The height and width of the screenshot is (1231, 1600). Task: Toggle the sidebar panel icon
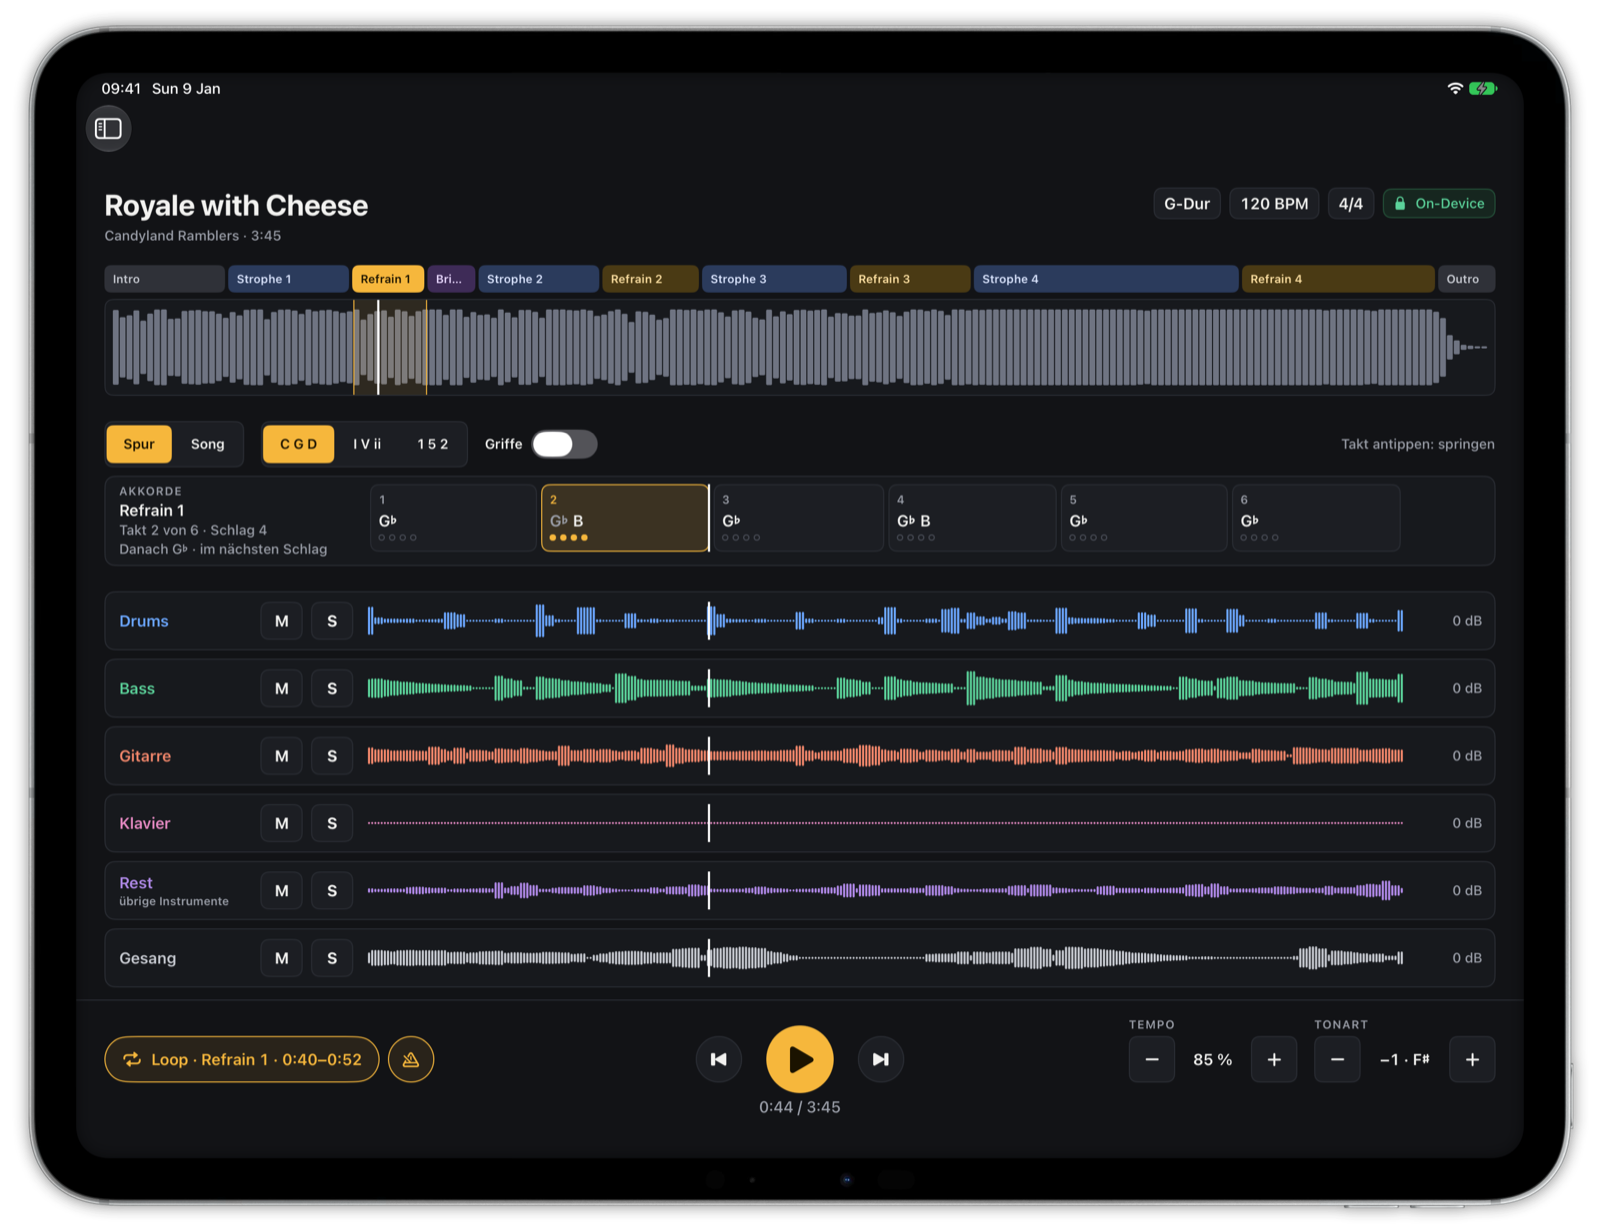point(108,128)
